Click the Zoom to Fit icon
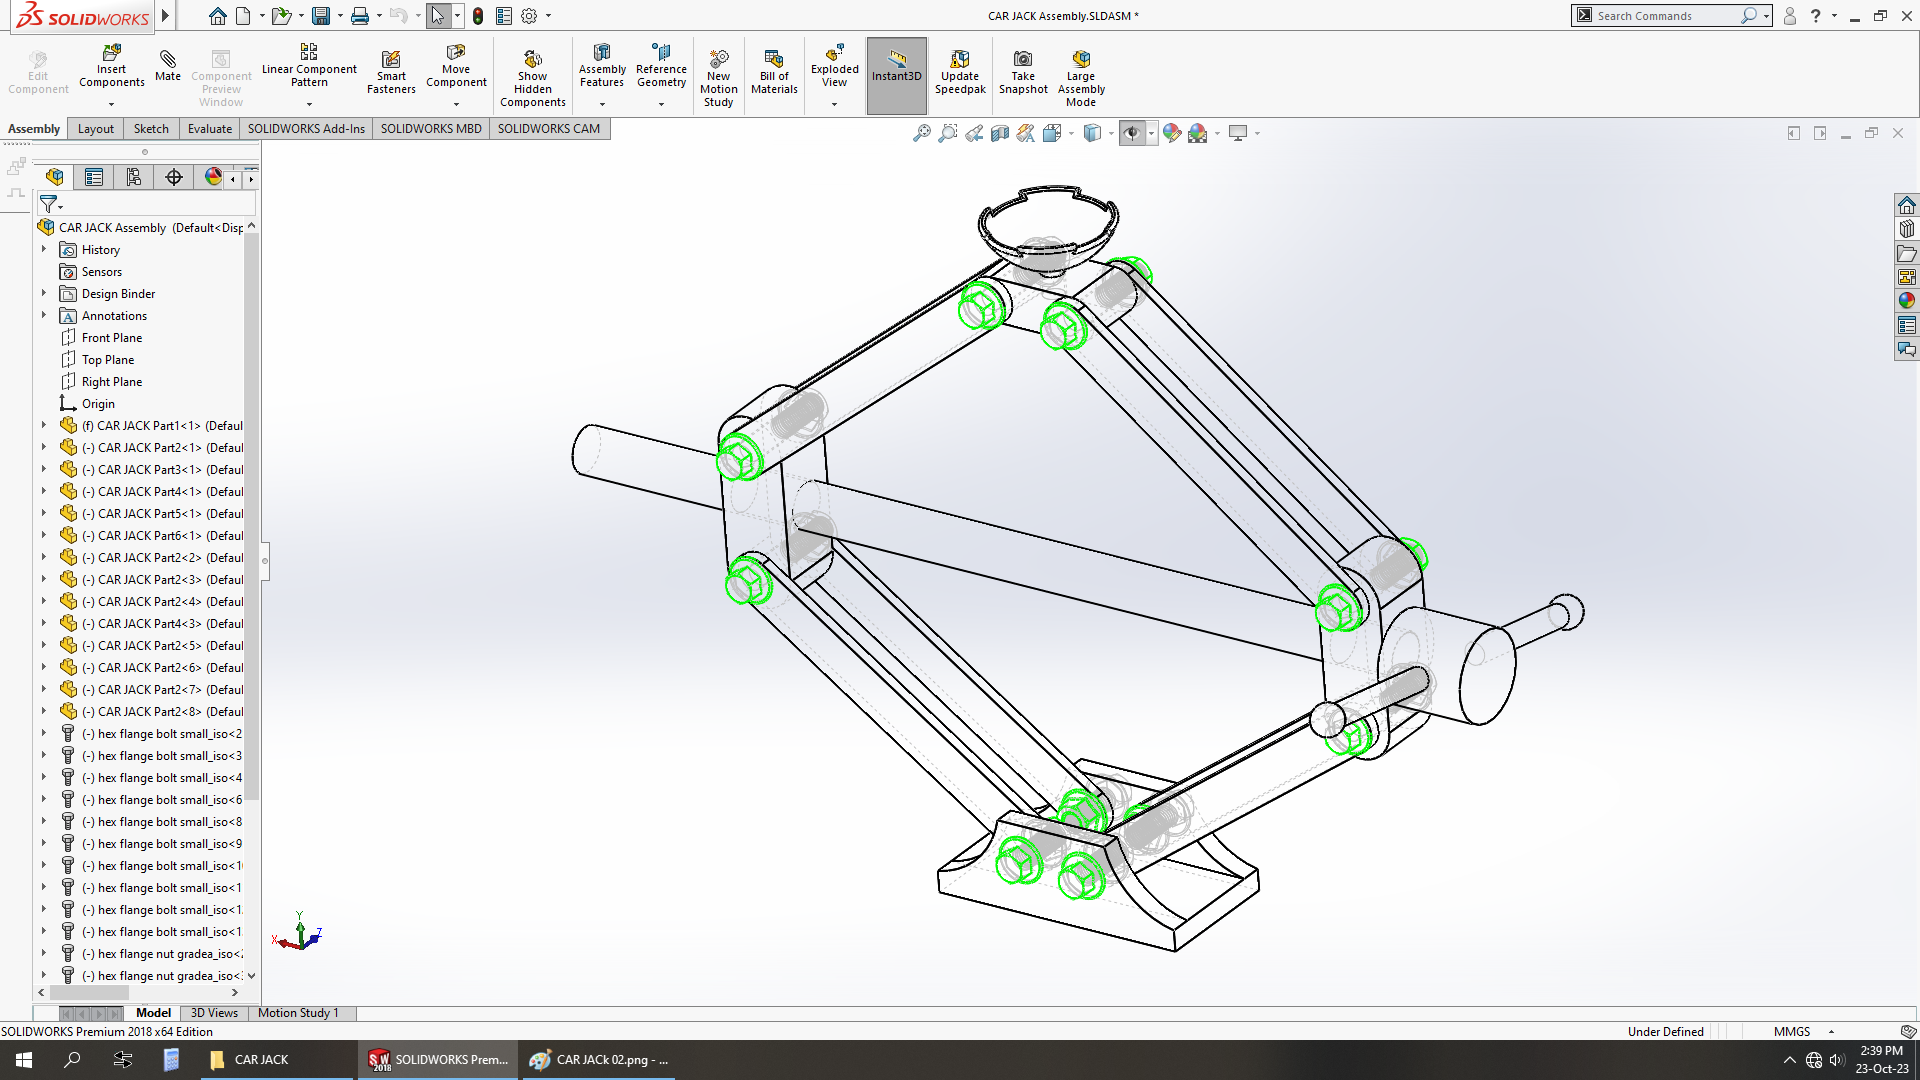This screenshot has width=1920, height=1080. click(x=921, y=133)
